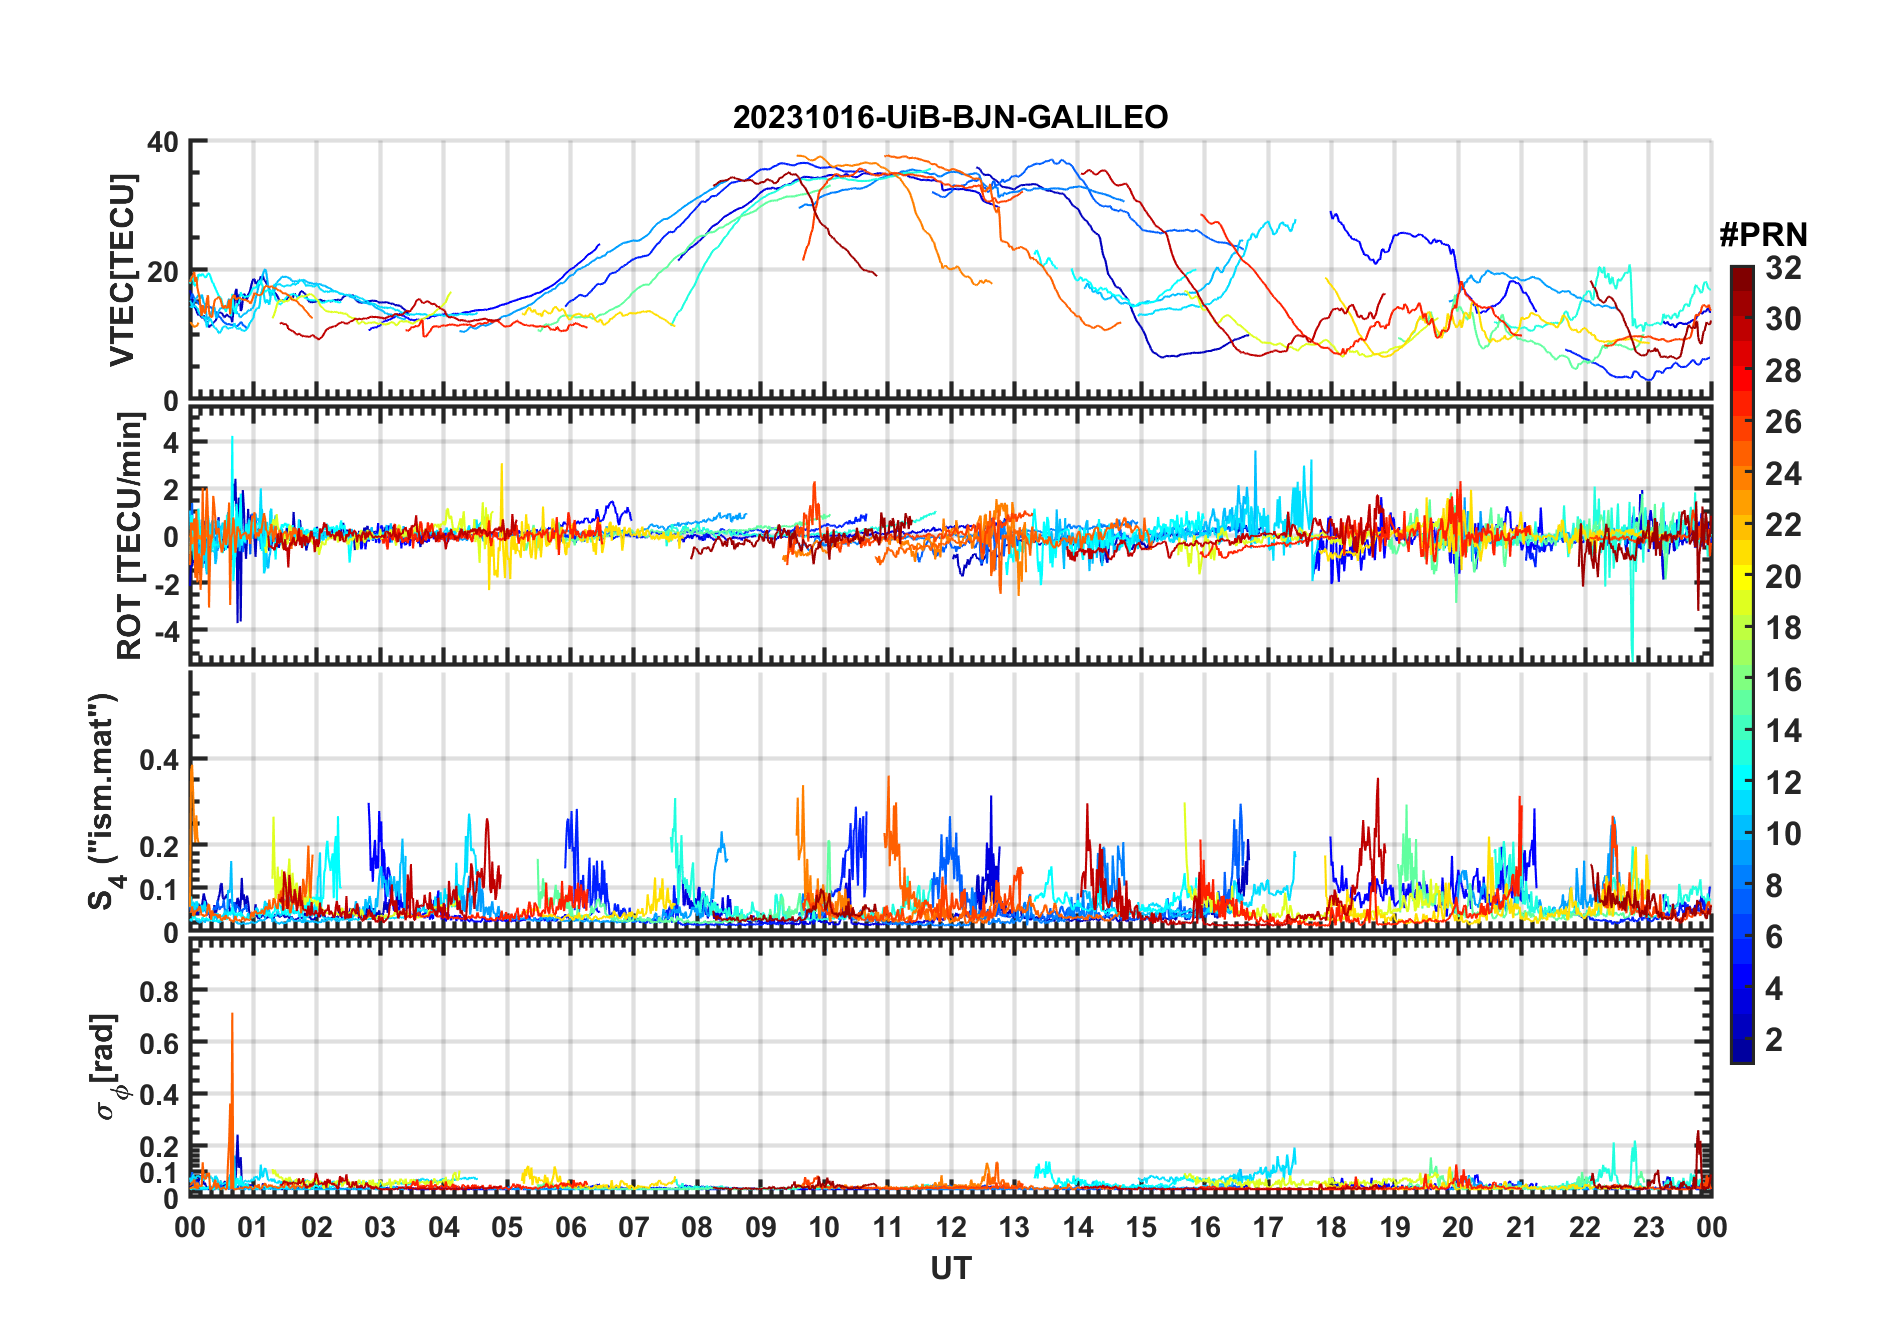Click colorbar tick label 16

click(x=1783, y=680)
